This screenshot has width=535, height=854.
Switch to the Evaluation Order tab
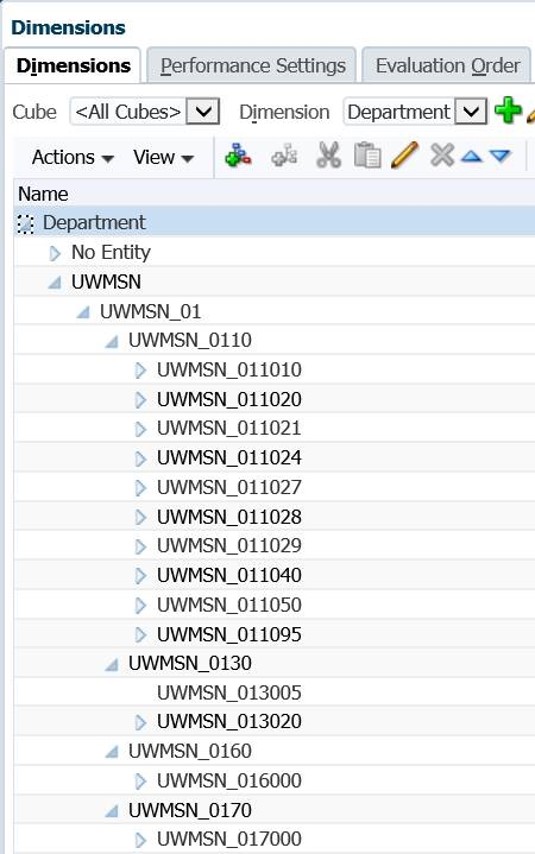pyautogui.click(x=447, y=65)
